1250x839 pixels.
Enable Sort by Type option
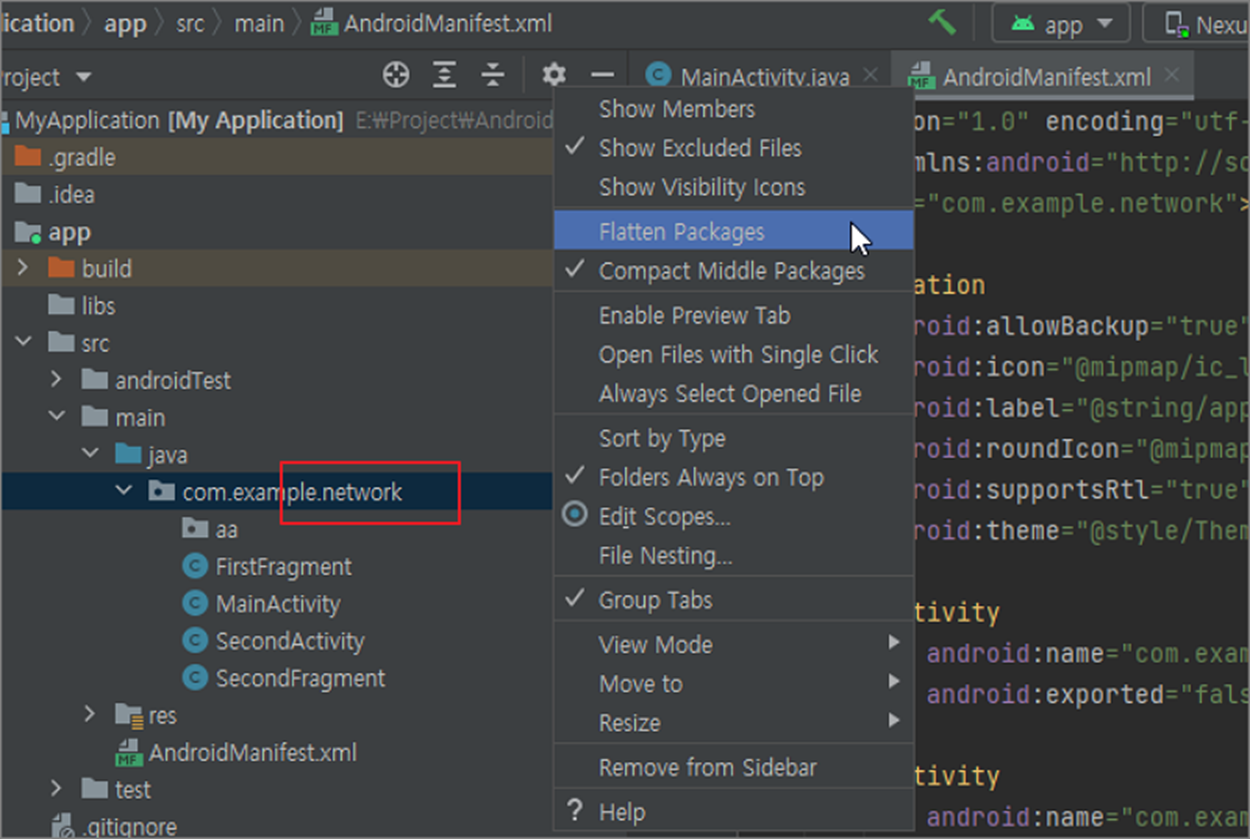click(733, 438)
